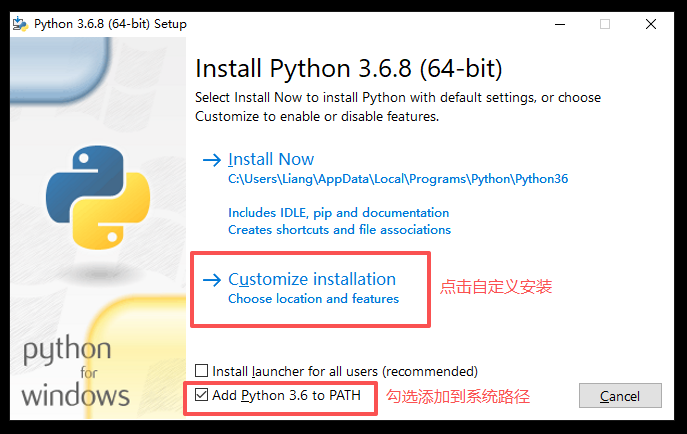This screenshot has height=434, width=687.
Task: Click the red annotation "勾选添加到系统路径"
Action: tap(458, 397)
